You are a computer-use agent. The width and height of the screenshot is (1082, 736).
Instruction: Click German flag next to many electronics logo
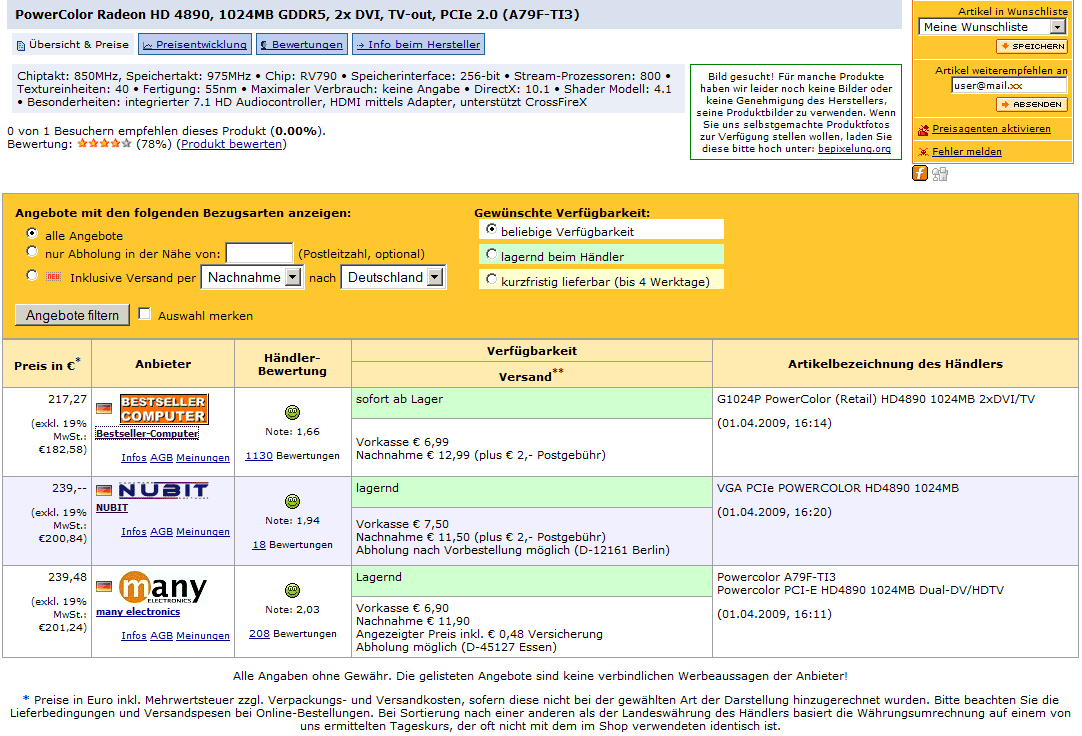pyautogui.click(x=104, y=587)
